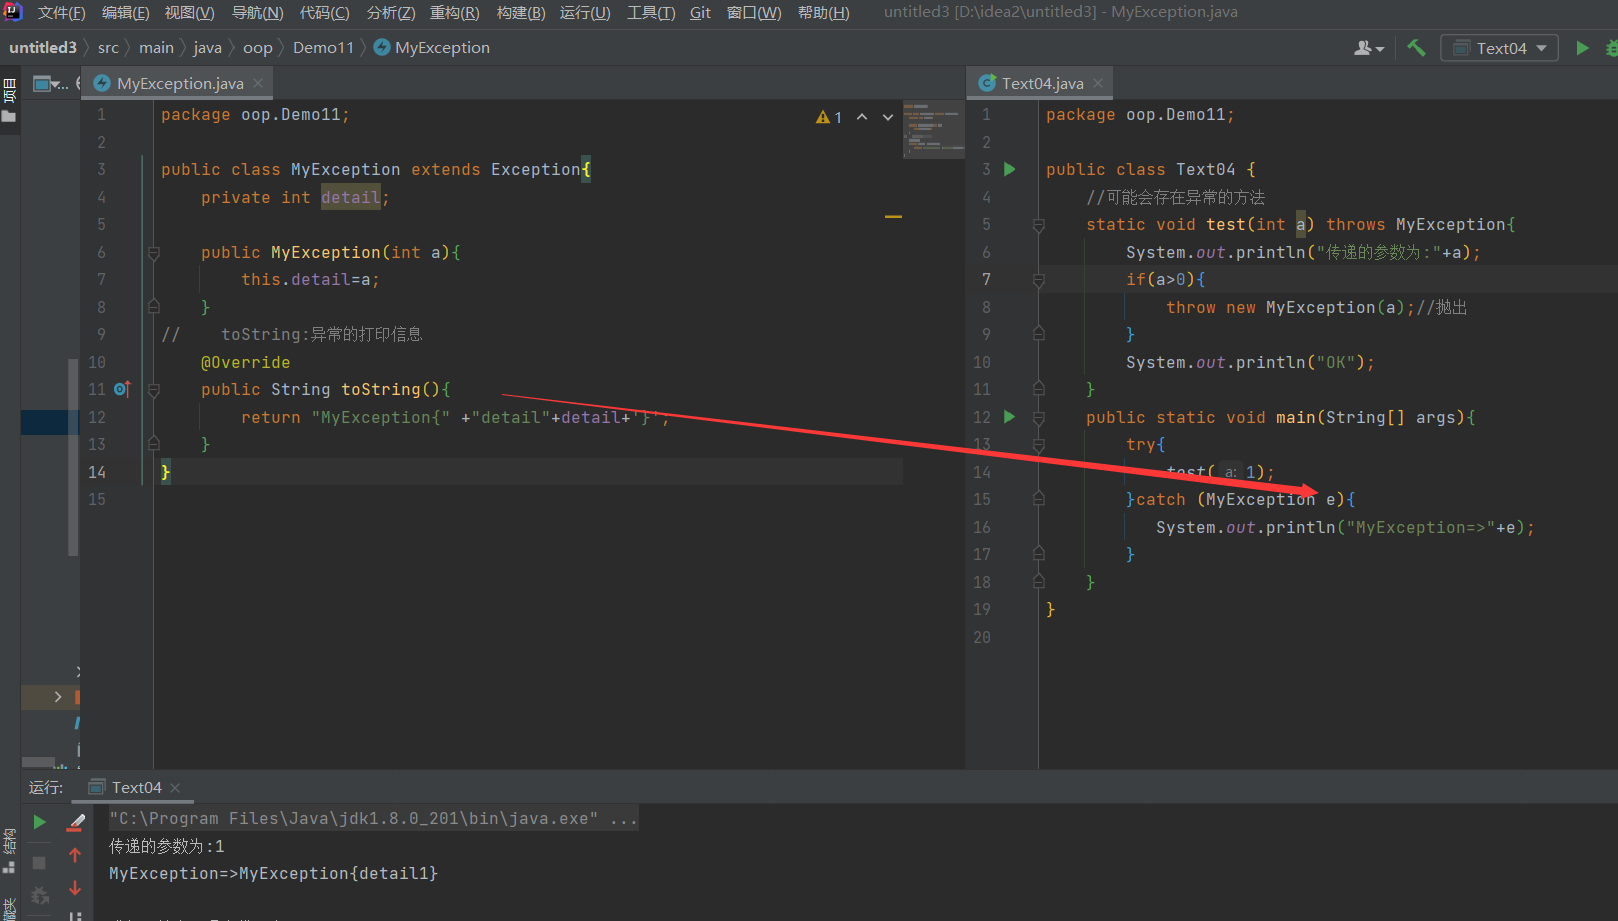The height and width of the screenshot is (921, 1618).
Task: Open the 运行(U) menu
Action: pyautogui.click(x=585, y=13)
